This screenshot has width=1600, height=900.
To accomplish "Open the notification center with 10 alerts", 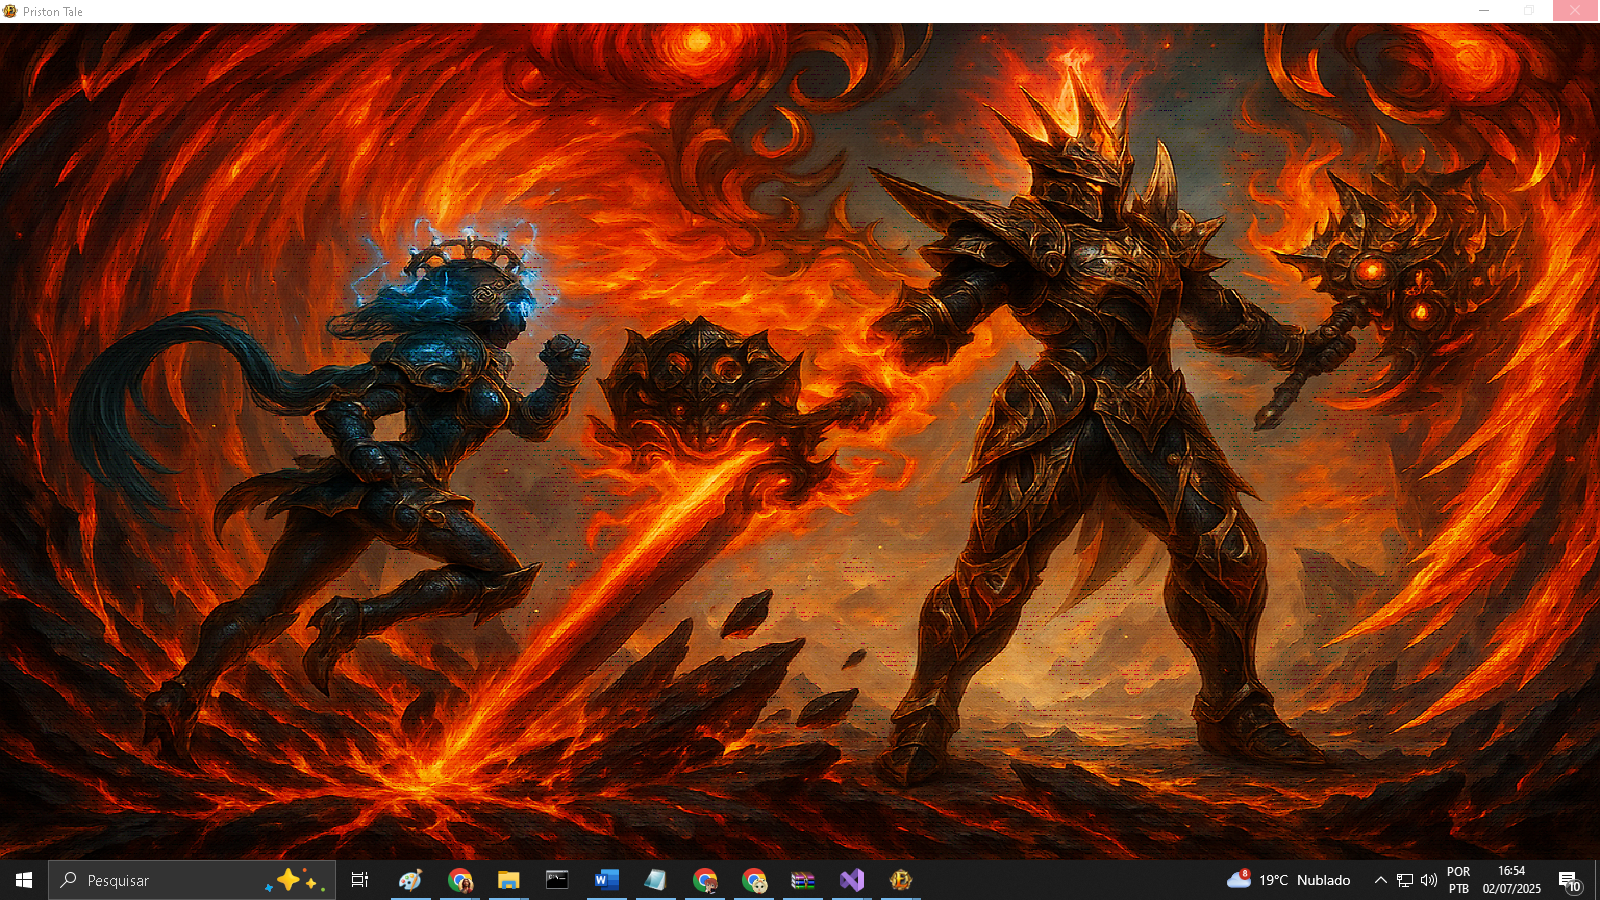I will 1569,880.
